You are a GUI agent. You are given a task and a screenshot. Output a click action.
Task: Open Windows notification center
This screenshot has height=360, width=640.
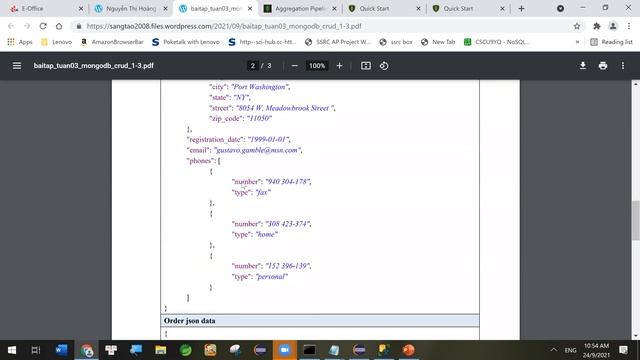[x=623, y=350]
